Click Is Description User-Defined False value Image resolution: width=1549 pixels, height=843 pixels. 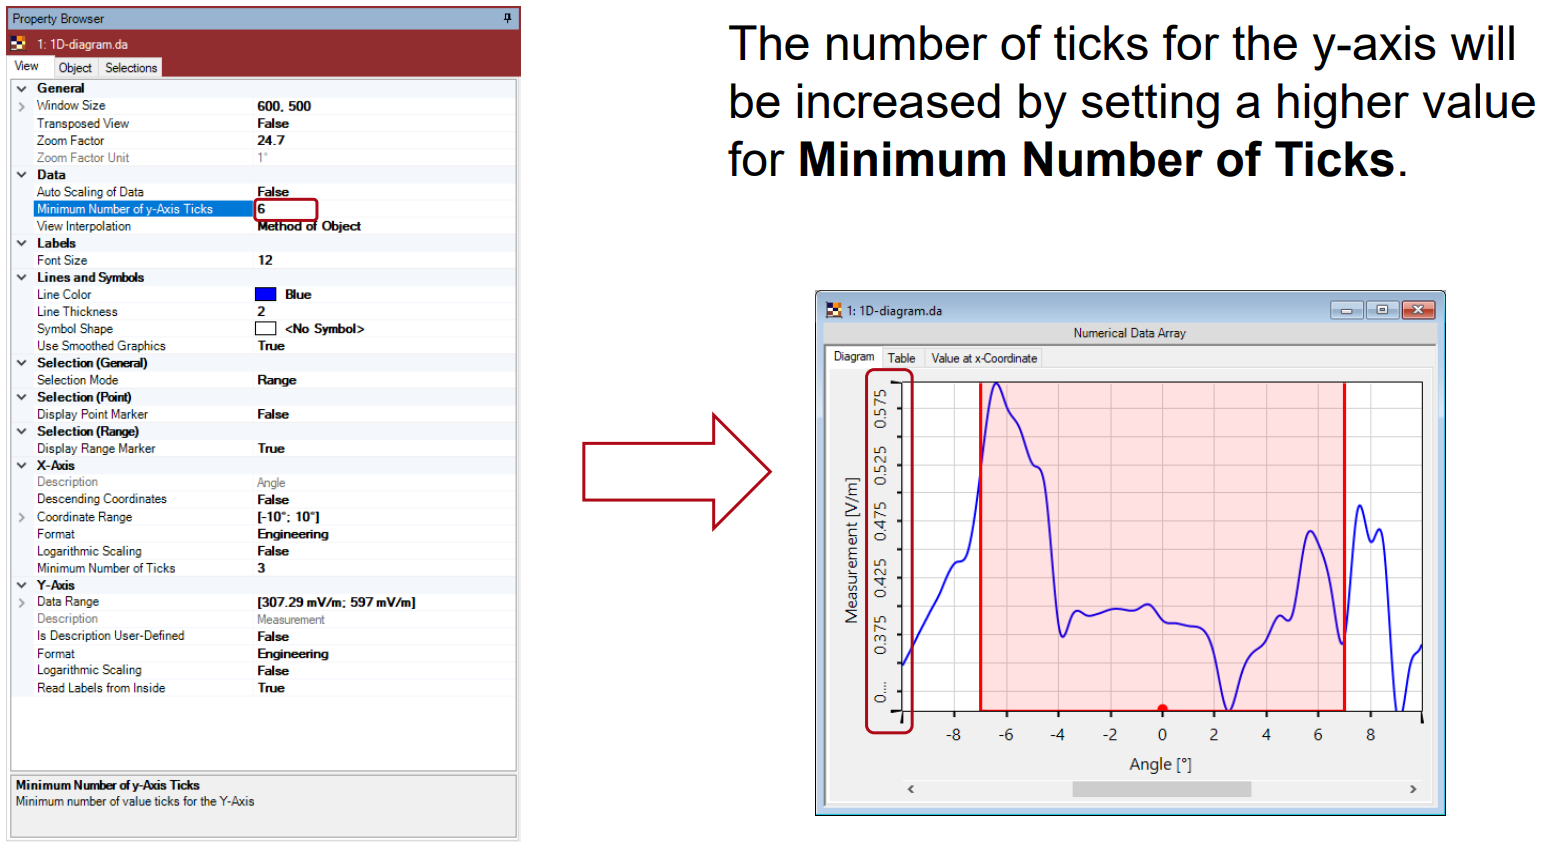273,637
